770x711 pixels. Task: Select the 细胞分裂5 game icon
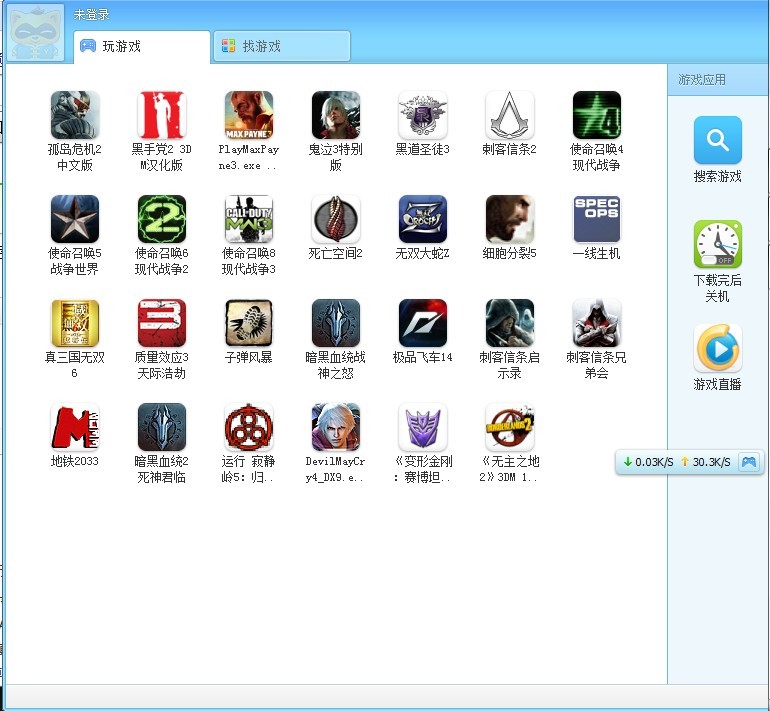point(509,219)
